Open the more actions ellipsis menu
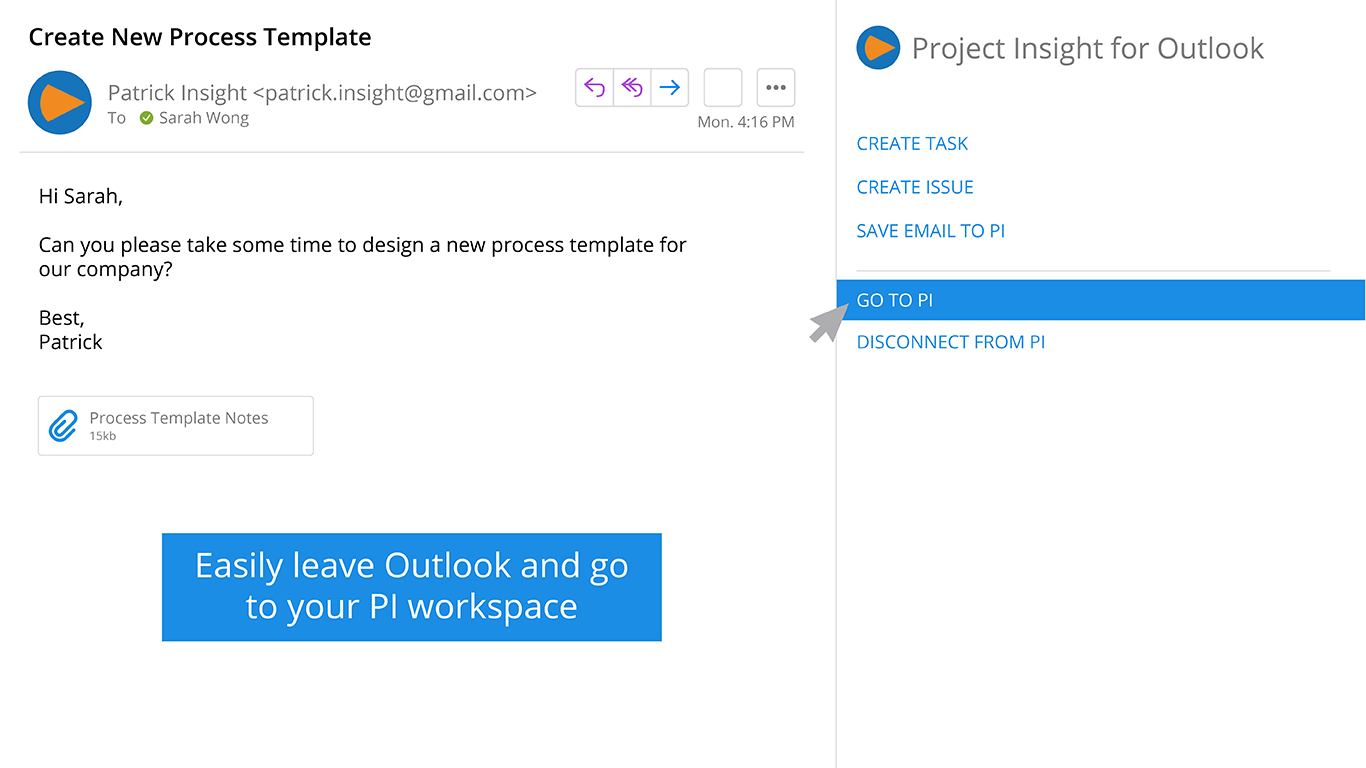This screenshot has height=768, width=1366. pyautogui.click(x=775, y=88)
